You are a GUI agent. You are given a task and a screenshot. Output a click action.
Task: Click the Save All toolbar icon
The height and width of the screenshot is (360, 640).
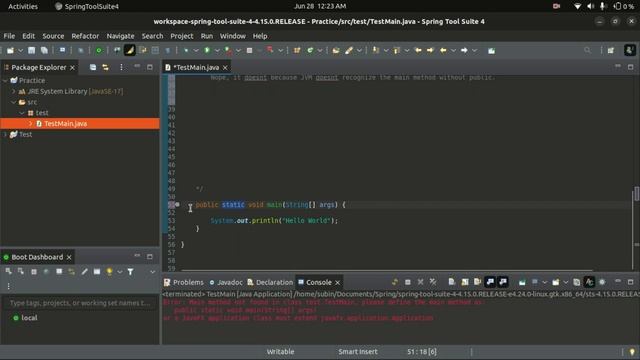coord(44,50)
